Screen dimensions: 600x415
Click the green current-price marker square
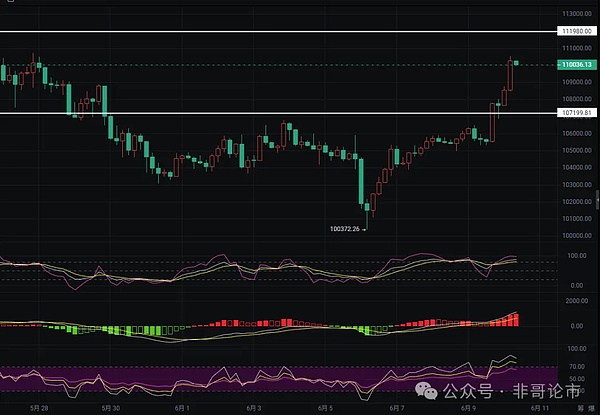point(516,63)
